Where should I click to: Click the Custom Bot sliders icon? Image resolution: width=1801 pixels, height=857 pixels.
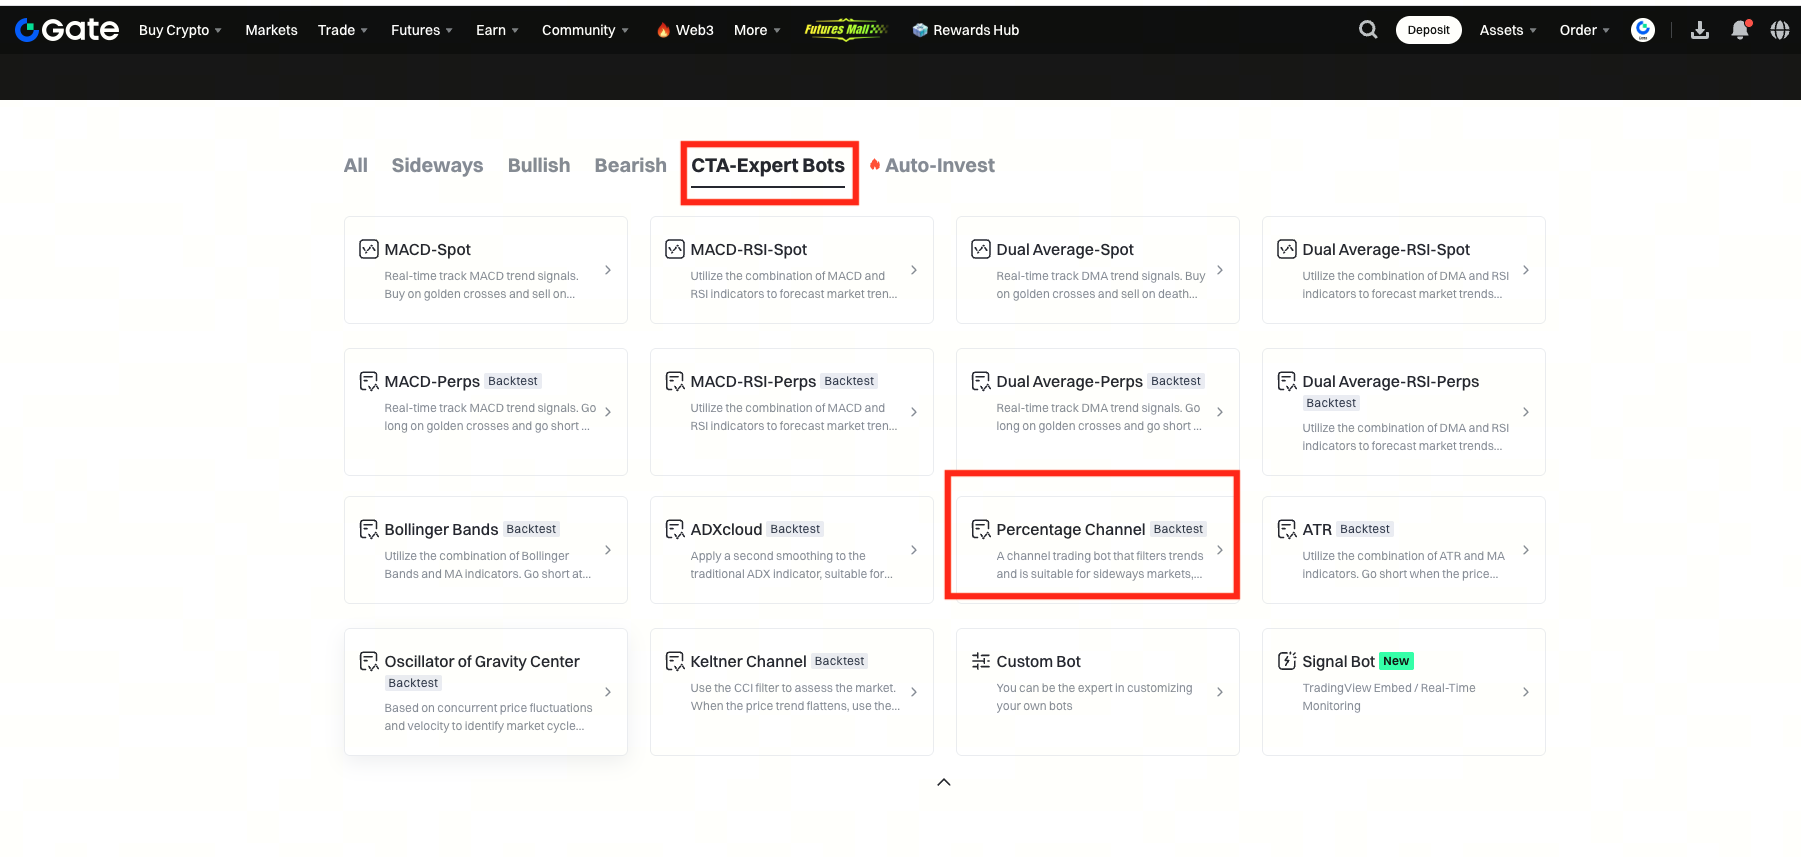pos(981,661)
